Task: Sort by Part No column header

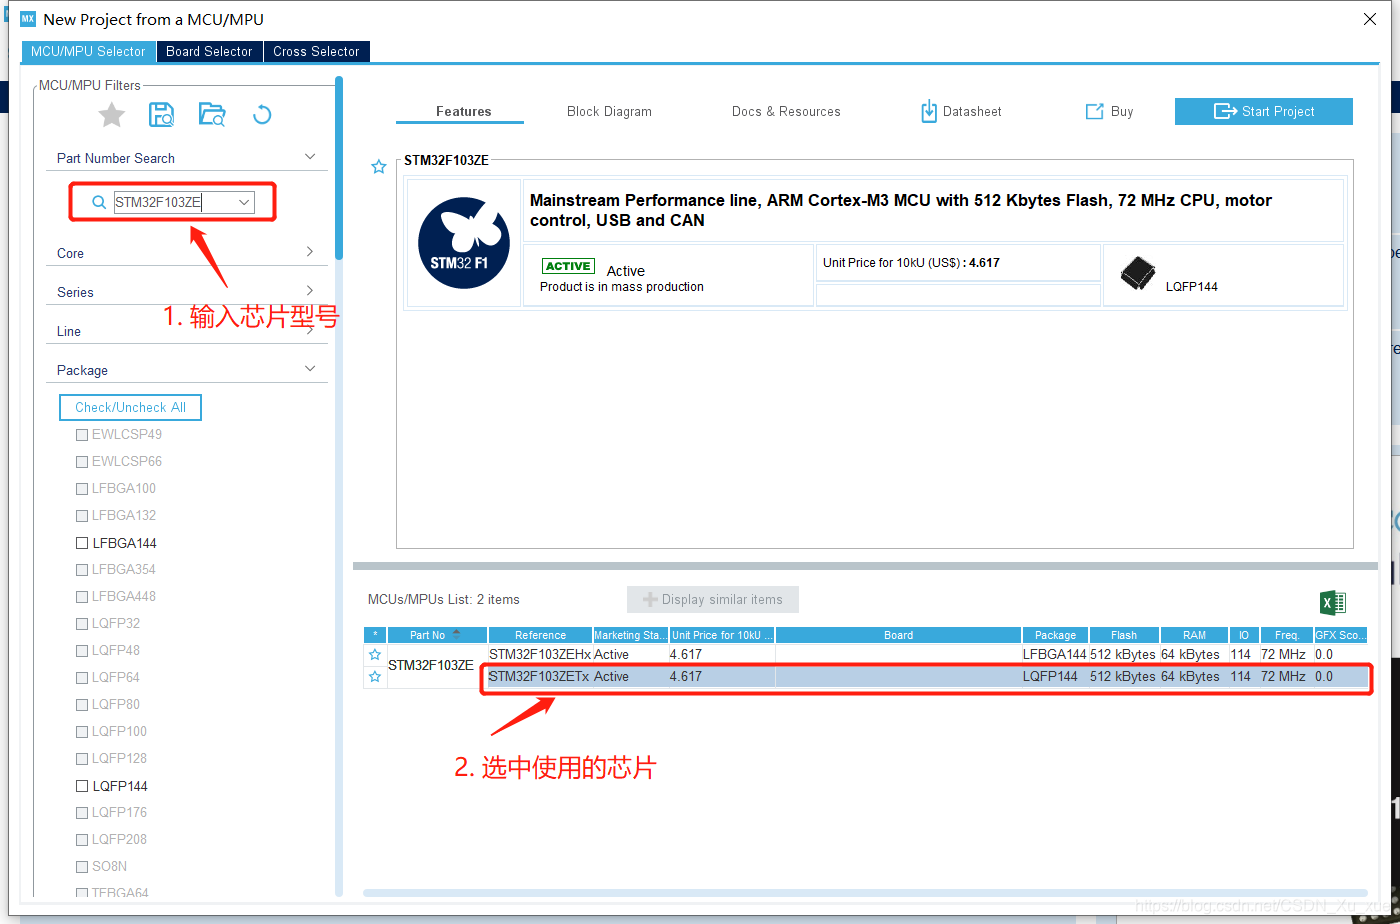Action: coord(437,635)
